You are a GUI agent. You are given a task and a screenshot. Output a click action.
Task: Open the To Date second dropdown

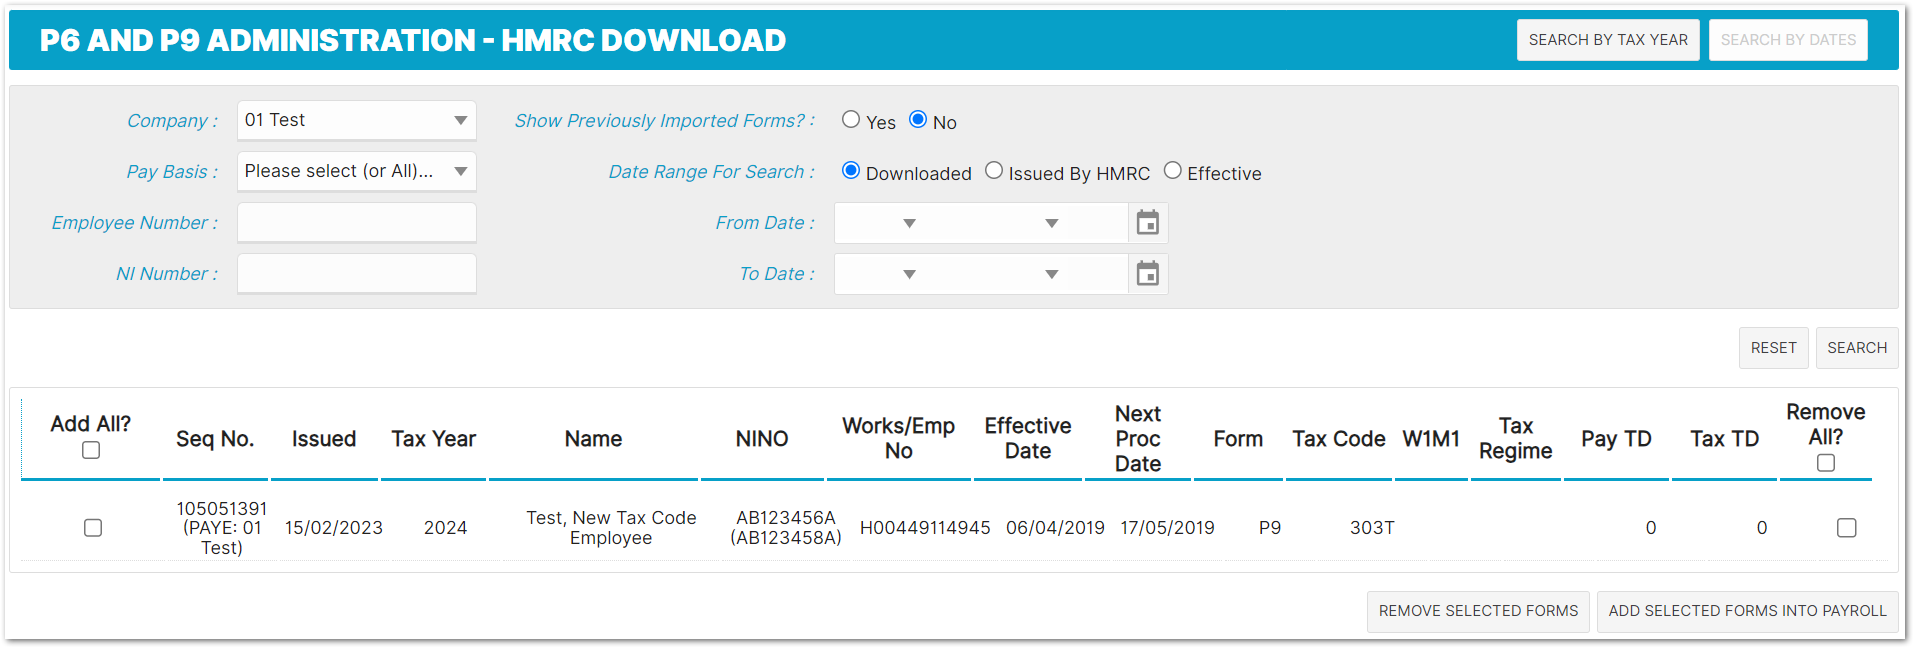[1000, 274]
